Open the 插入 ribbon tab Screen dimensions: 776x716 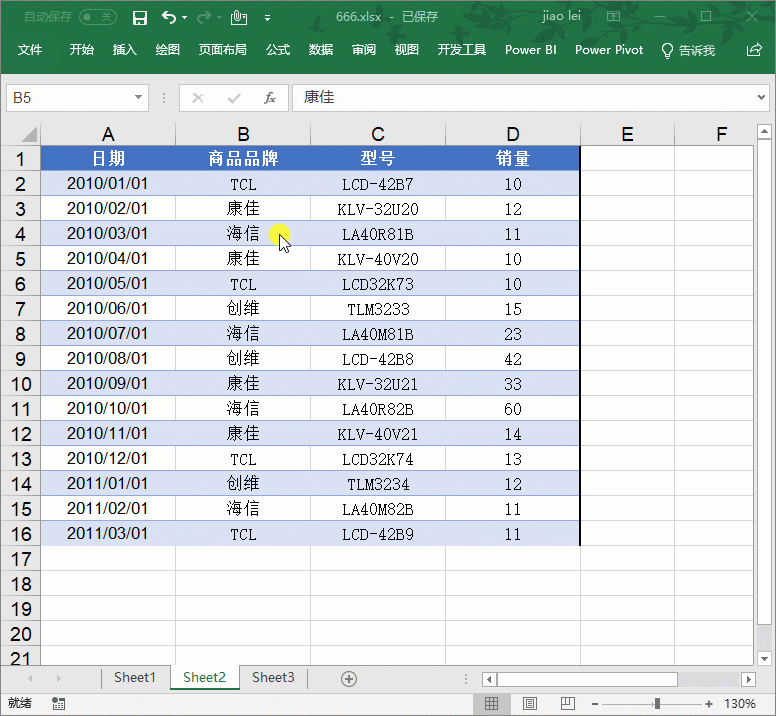click(124, 50)
